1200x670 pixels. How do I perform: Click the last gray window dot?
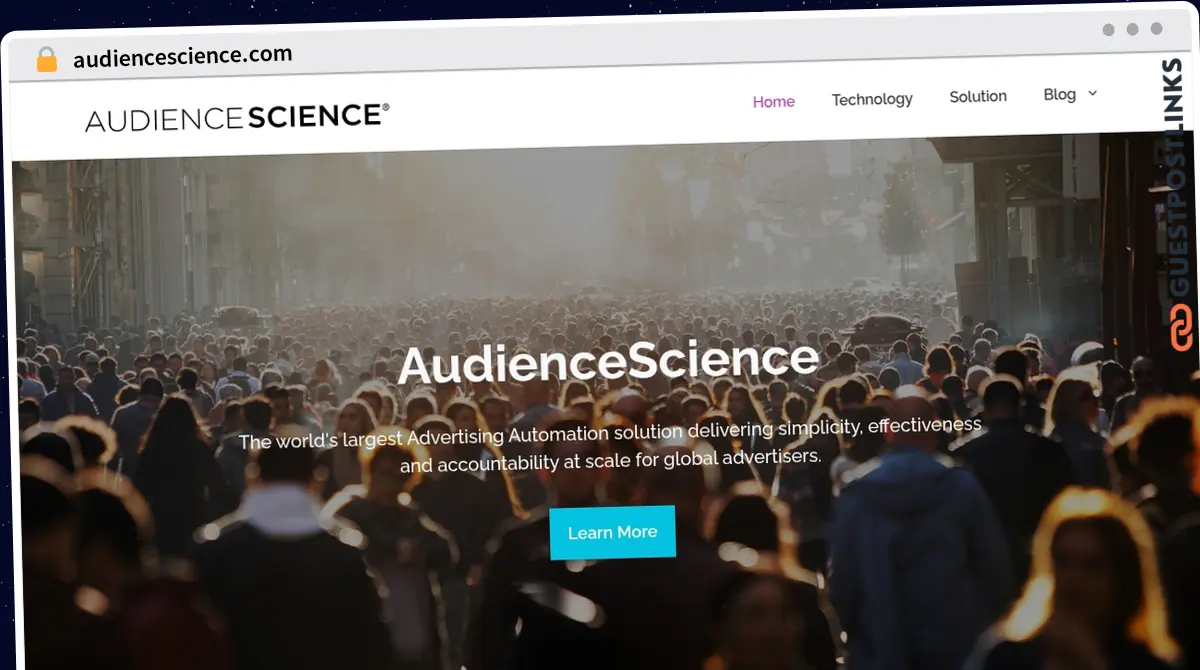1156,29
